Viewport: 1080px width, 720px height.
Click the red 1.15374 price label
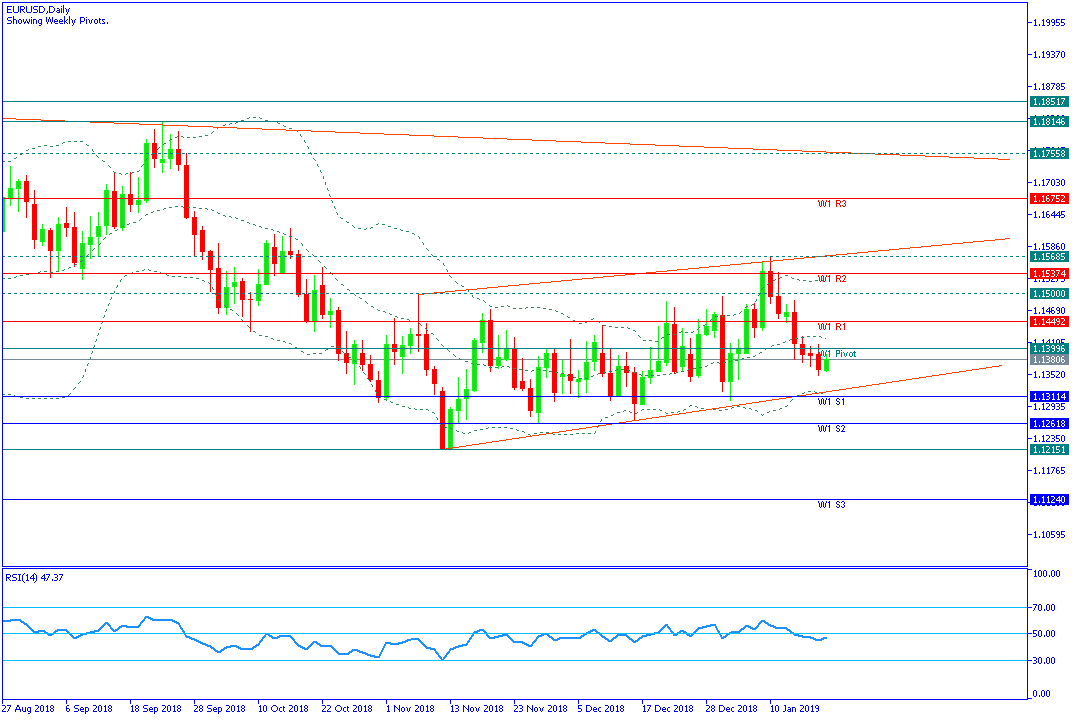(x=1049, y=274)
